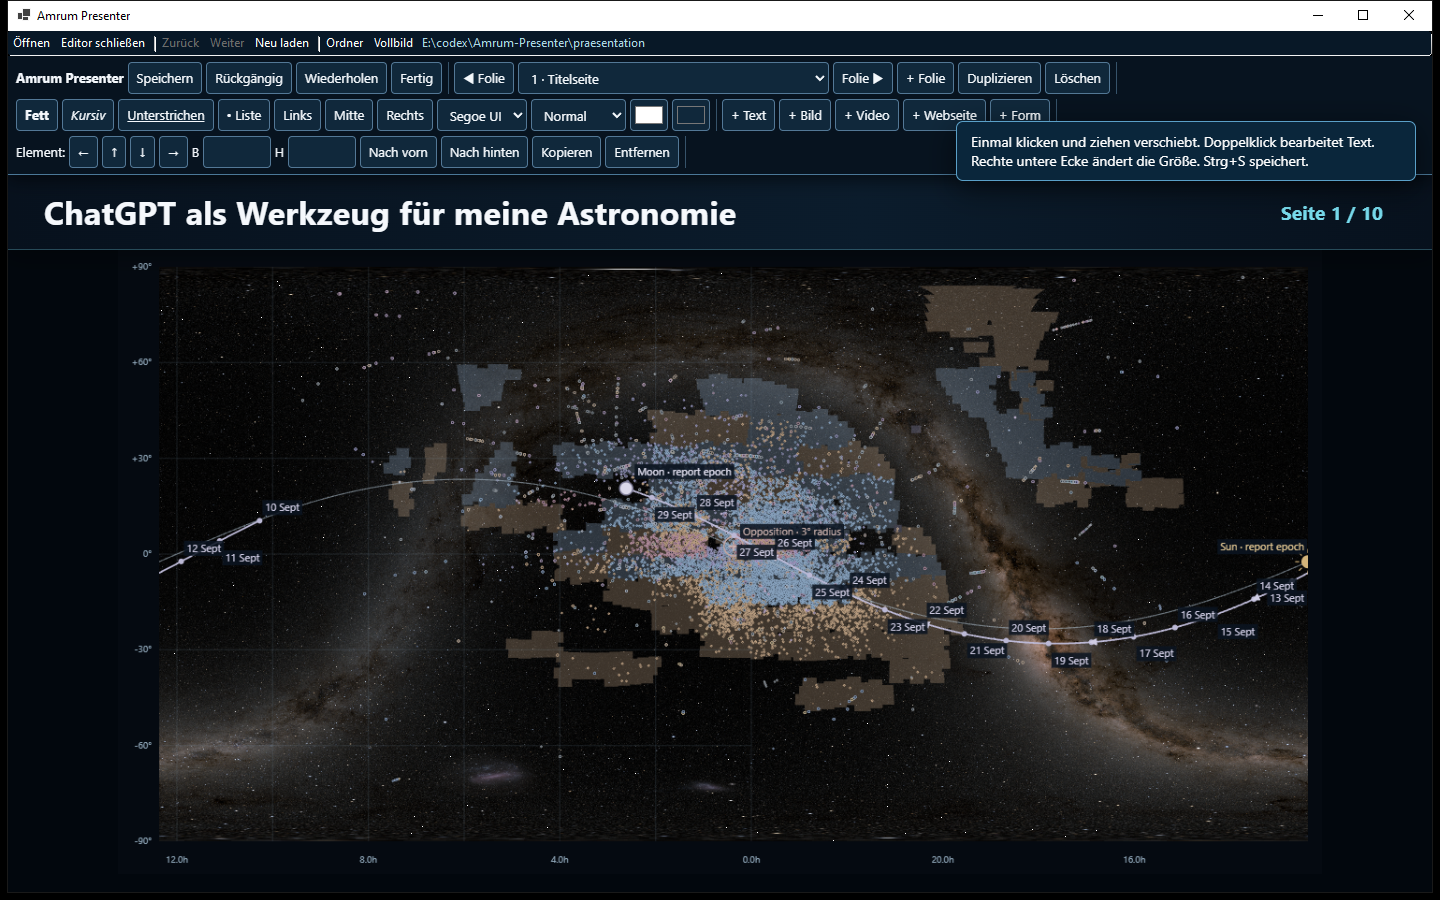The height and width of the screenshot is (900, 1440).
Task: Move element right with the right arrow button
Action: point(173,153)
